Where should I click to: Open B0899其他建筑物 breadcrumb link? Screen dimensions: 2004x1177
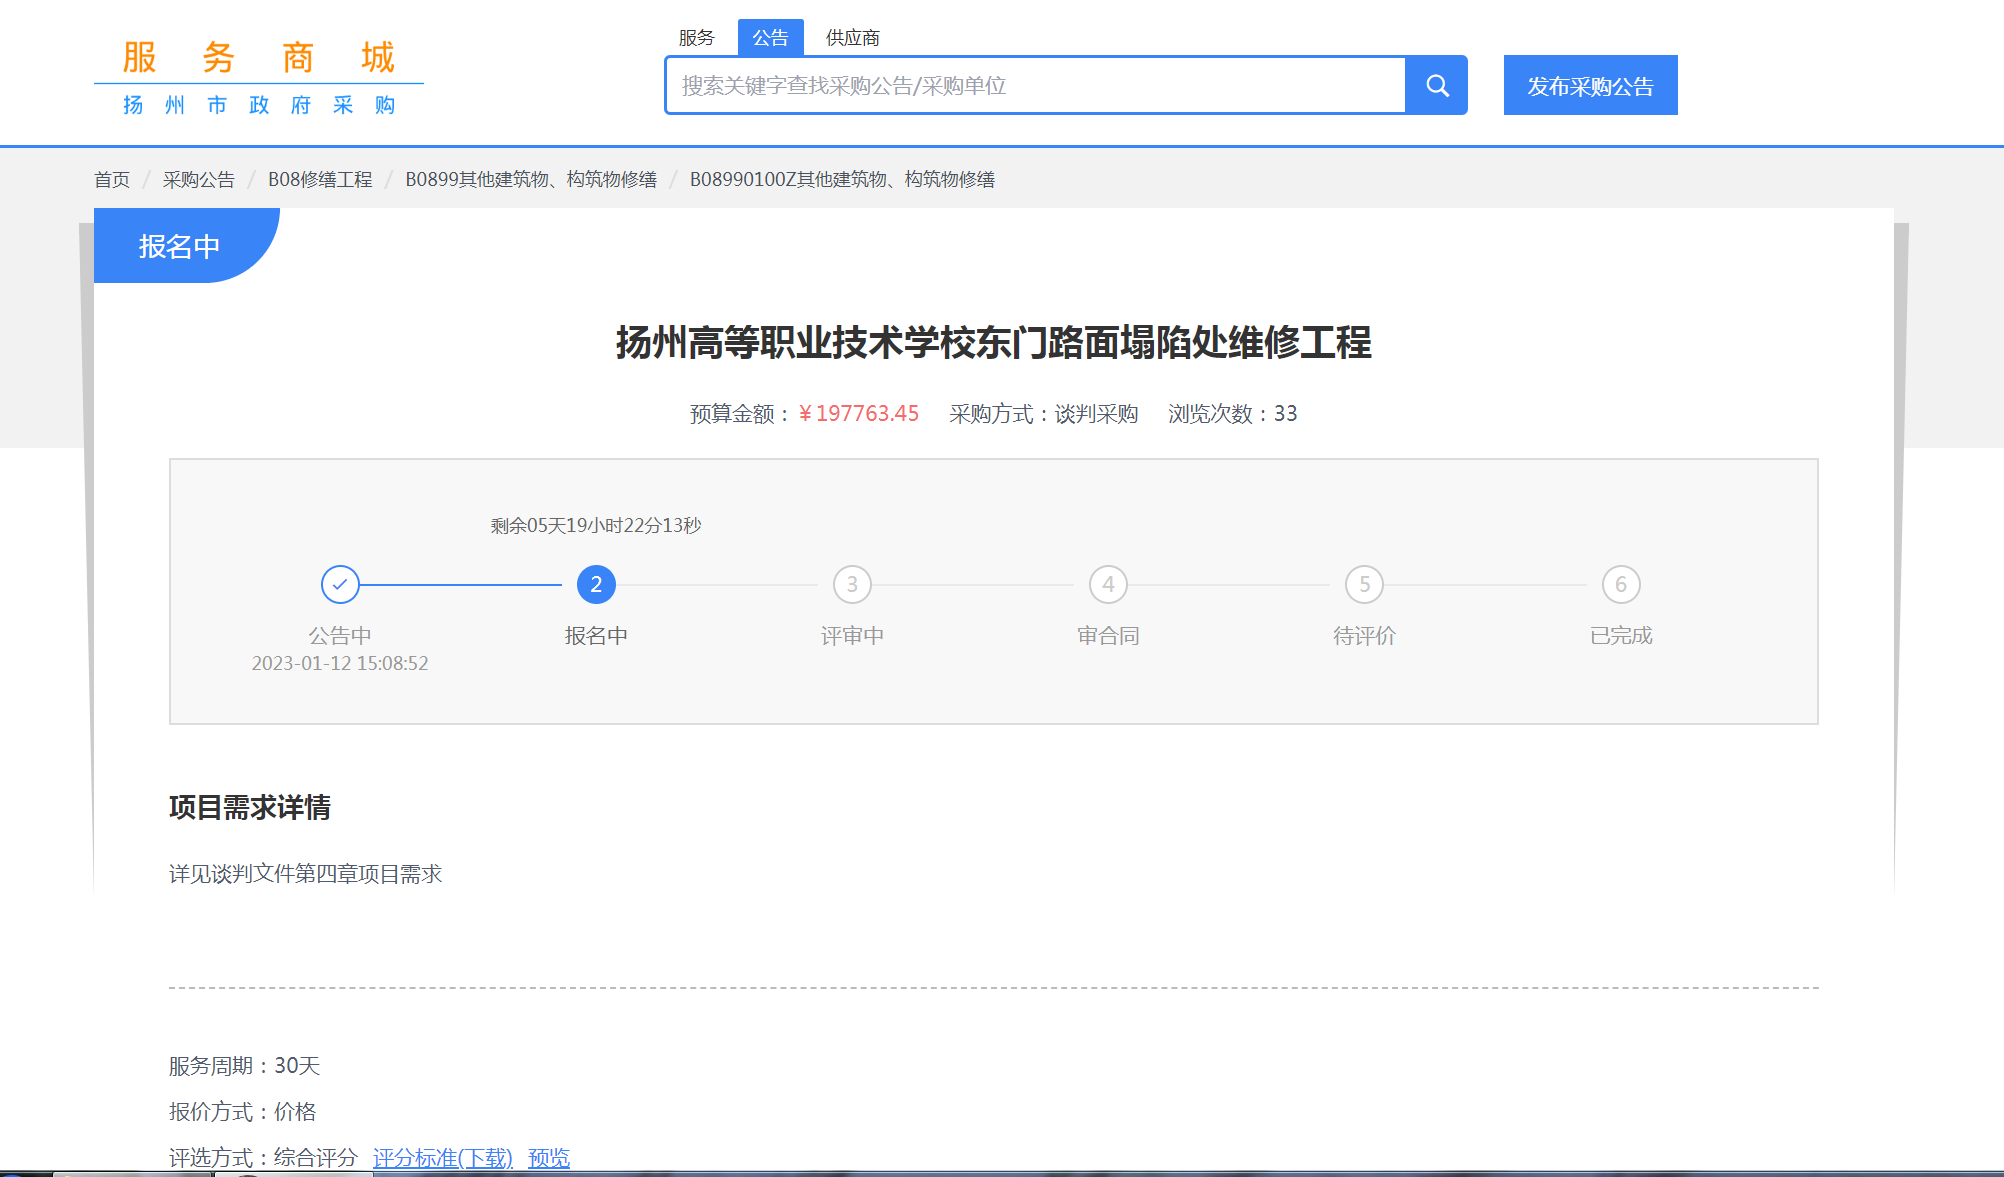click(530, 180)
